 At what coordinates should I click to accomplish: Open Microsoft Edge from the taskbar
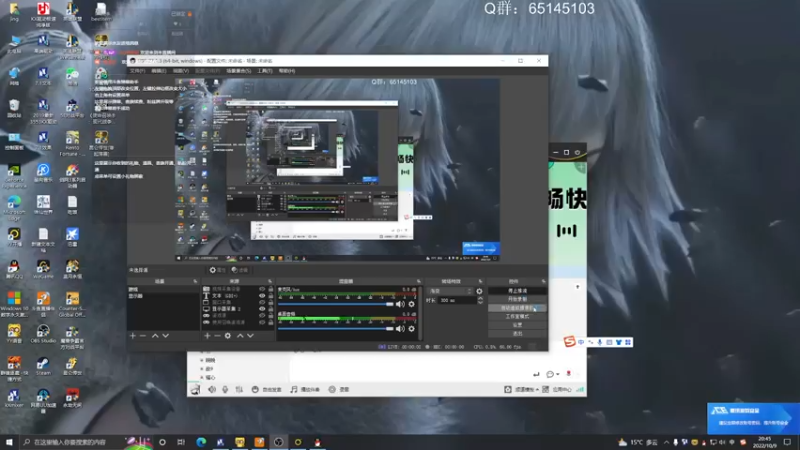[x=201, y=442]
